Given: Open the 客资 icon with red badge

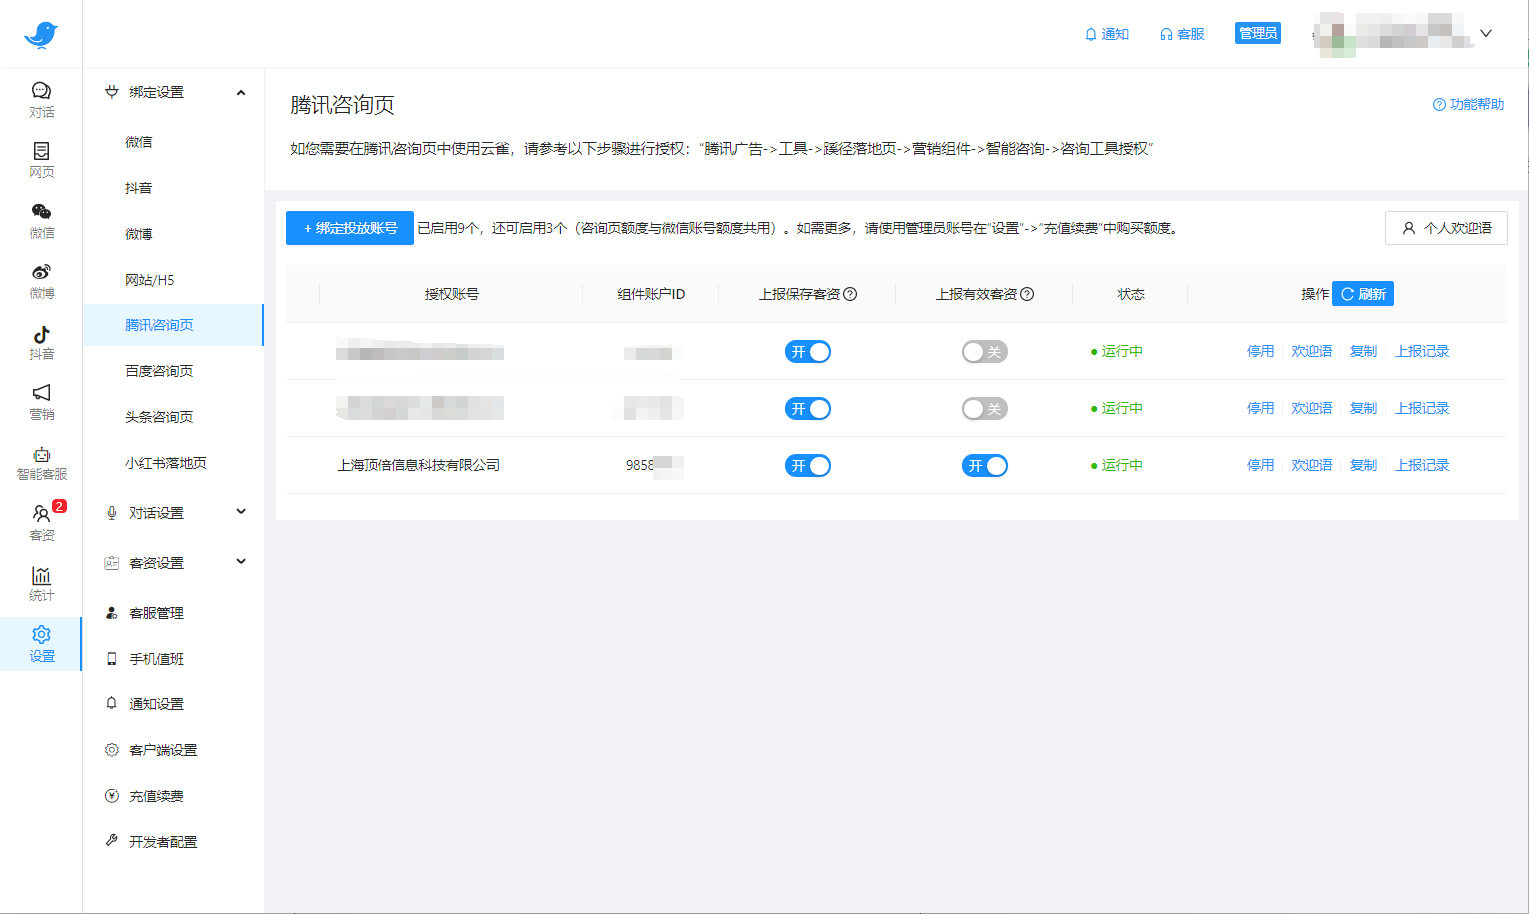Looking at the screenshot, I should point(41,520).
